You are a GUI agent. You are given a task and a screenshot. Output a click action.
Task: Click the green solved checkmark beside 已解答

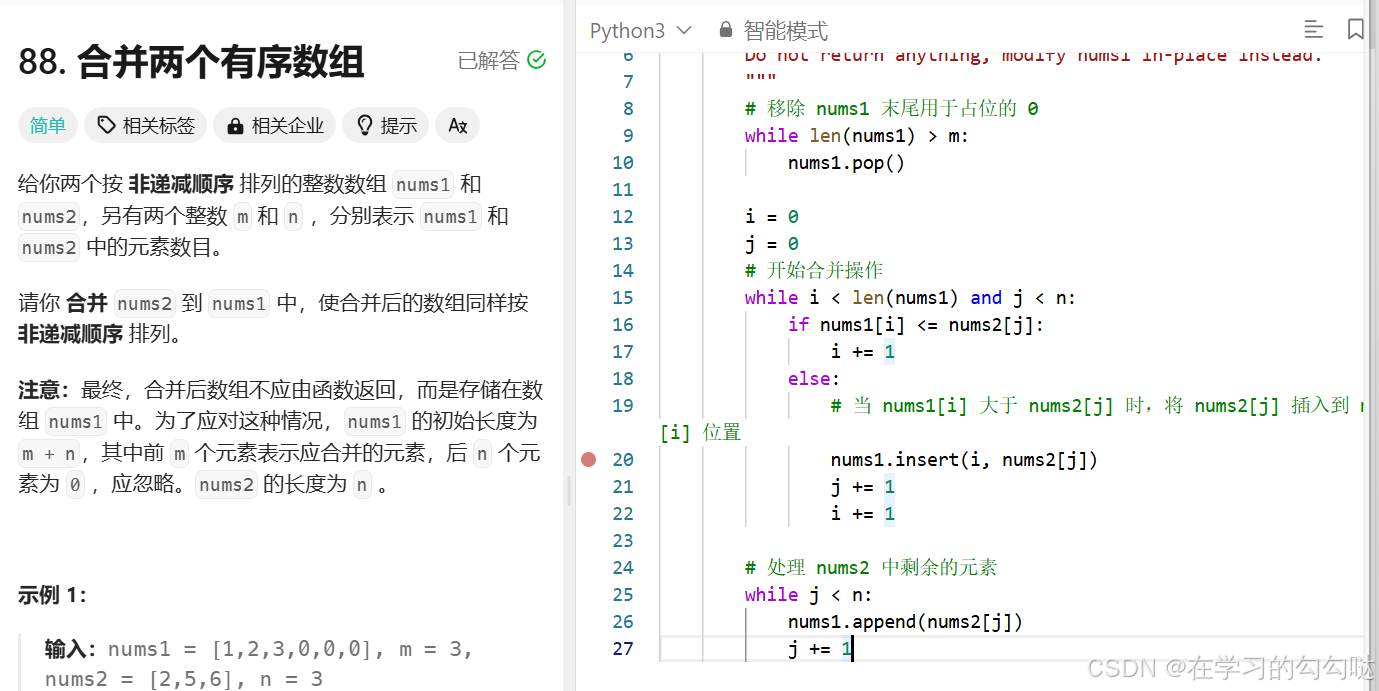536,60
